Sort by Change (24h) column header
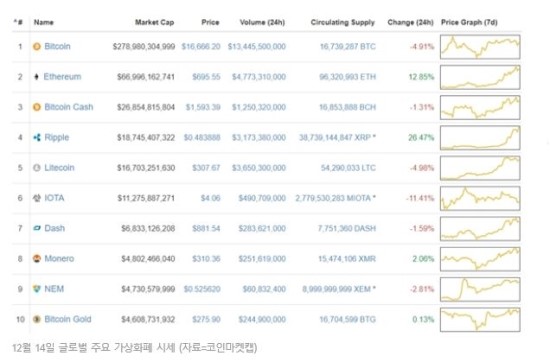This screenshot has height=362, width=550. tap(410, 22)
